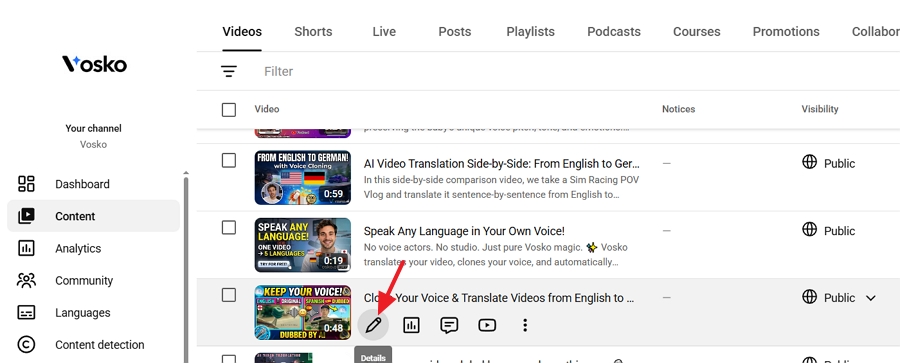Click globe icon on Keep Your Voice row

point(809,297)
